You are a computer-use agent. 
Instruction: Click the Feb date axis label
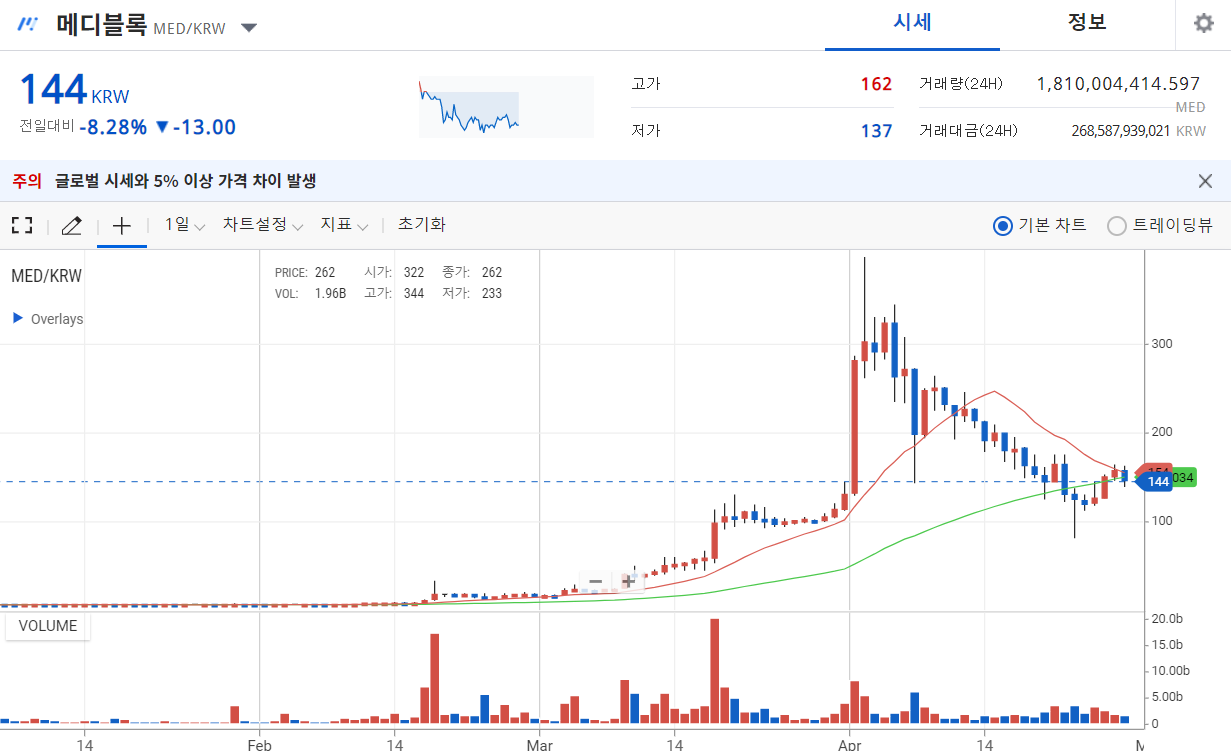260,744
